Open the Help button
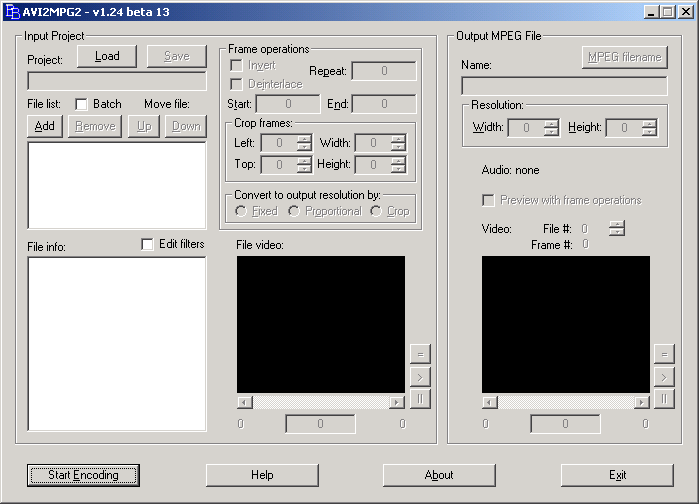 click(262, 475)
